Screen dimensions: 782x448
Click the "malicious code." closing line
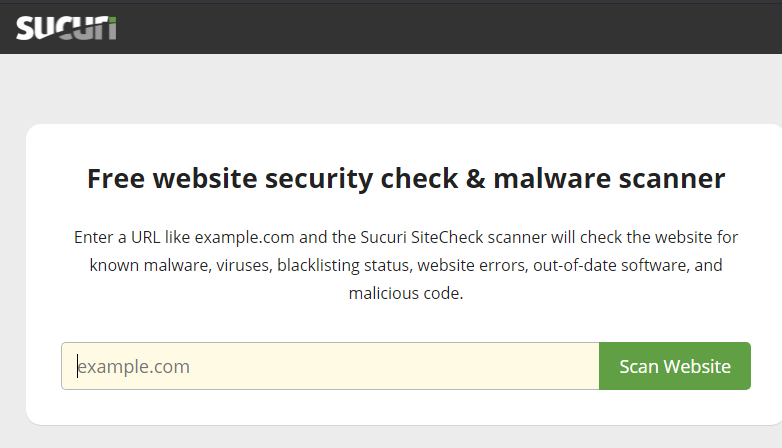pos(406,293)
